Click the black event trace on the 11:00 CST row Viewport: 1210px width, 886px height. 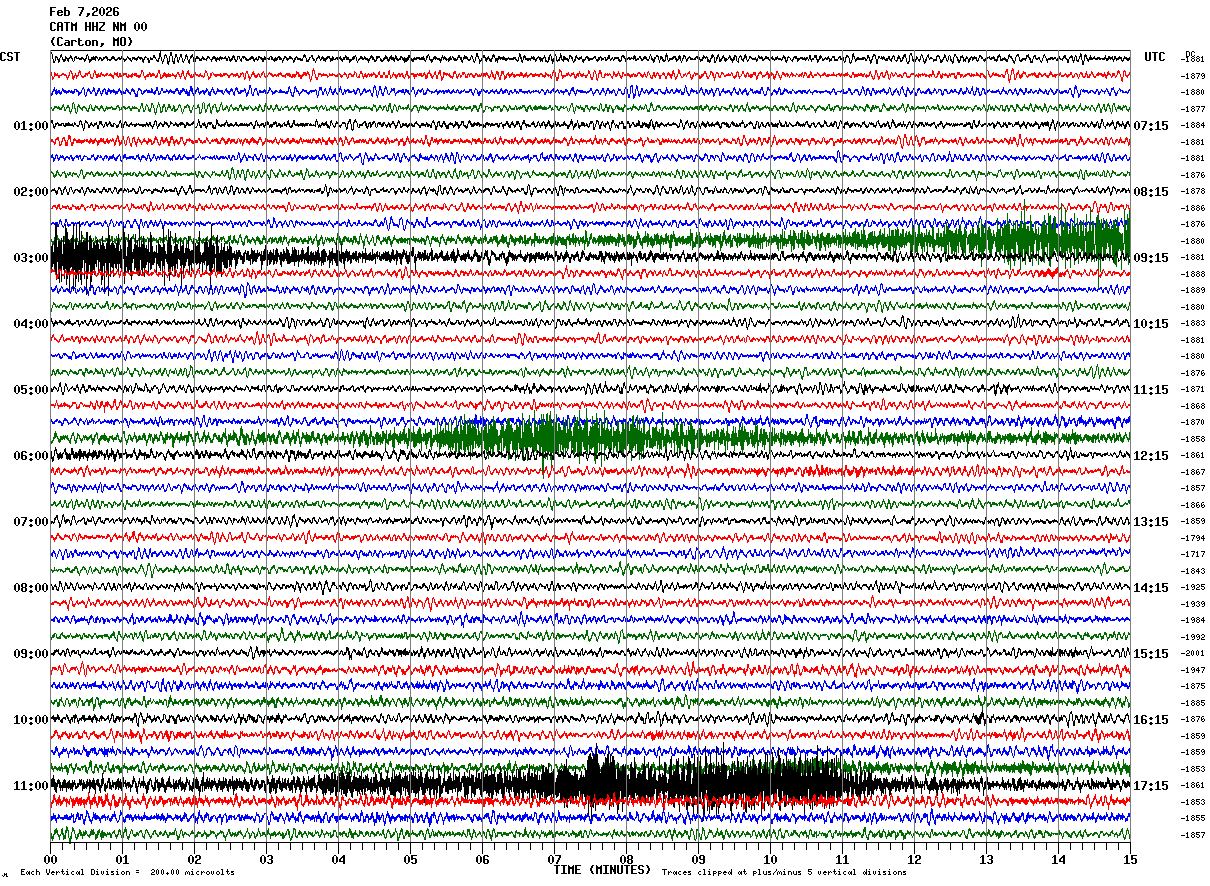[x=590, y=781]
